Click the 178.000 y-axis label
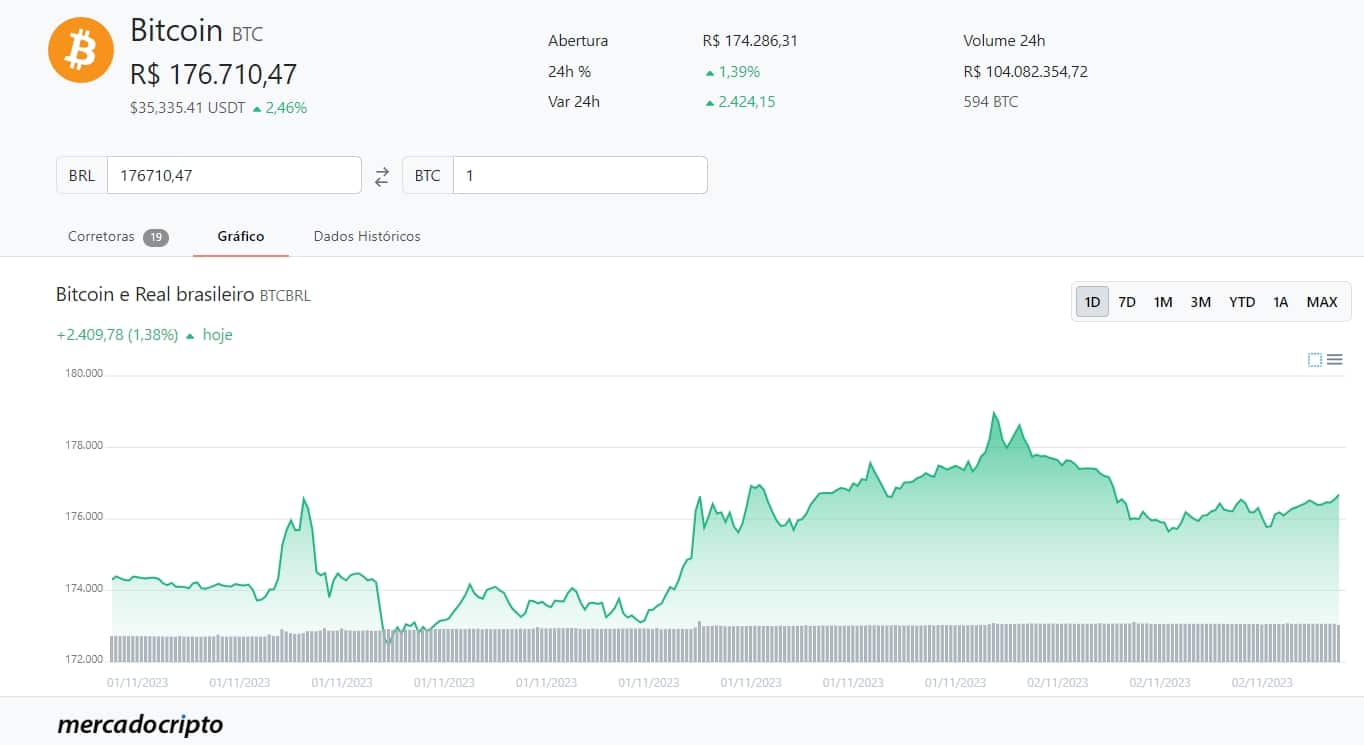Screen dimensions: 1364x745 coord(84,446)
